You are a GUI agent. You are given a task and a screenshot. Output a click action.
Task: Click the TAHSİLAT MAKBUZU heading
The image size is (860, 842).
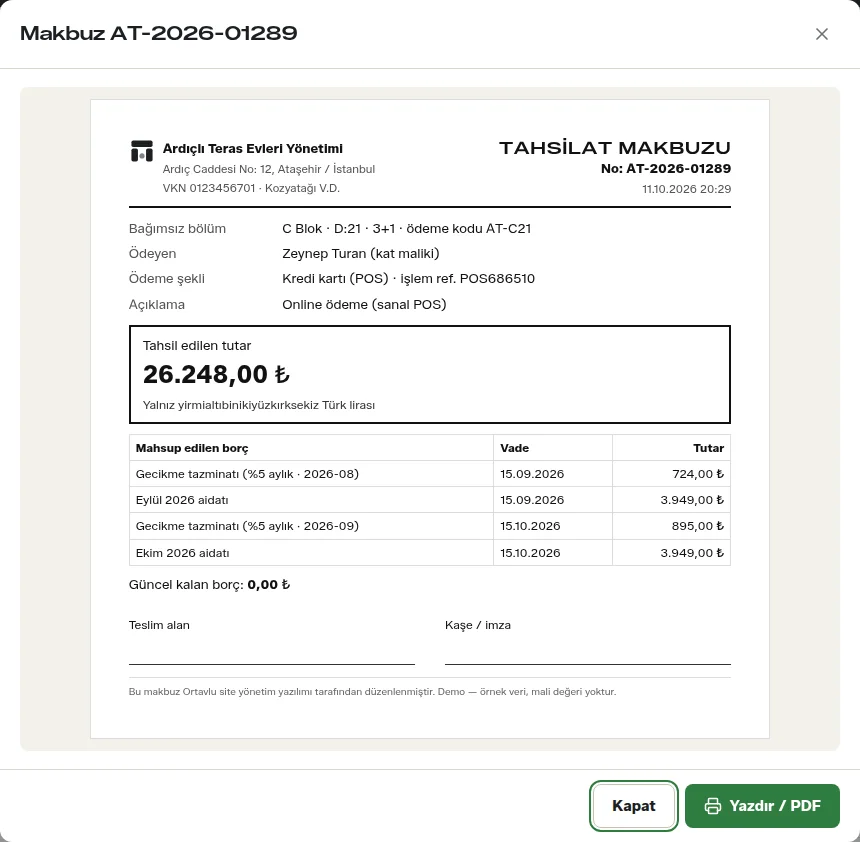point(614,148)
